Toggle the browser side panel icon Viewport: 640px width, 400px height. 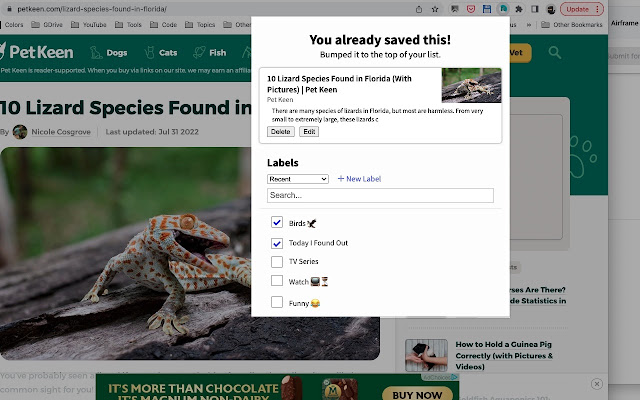click(535, 9)
